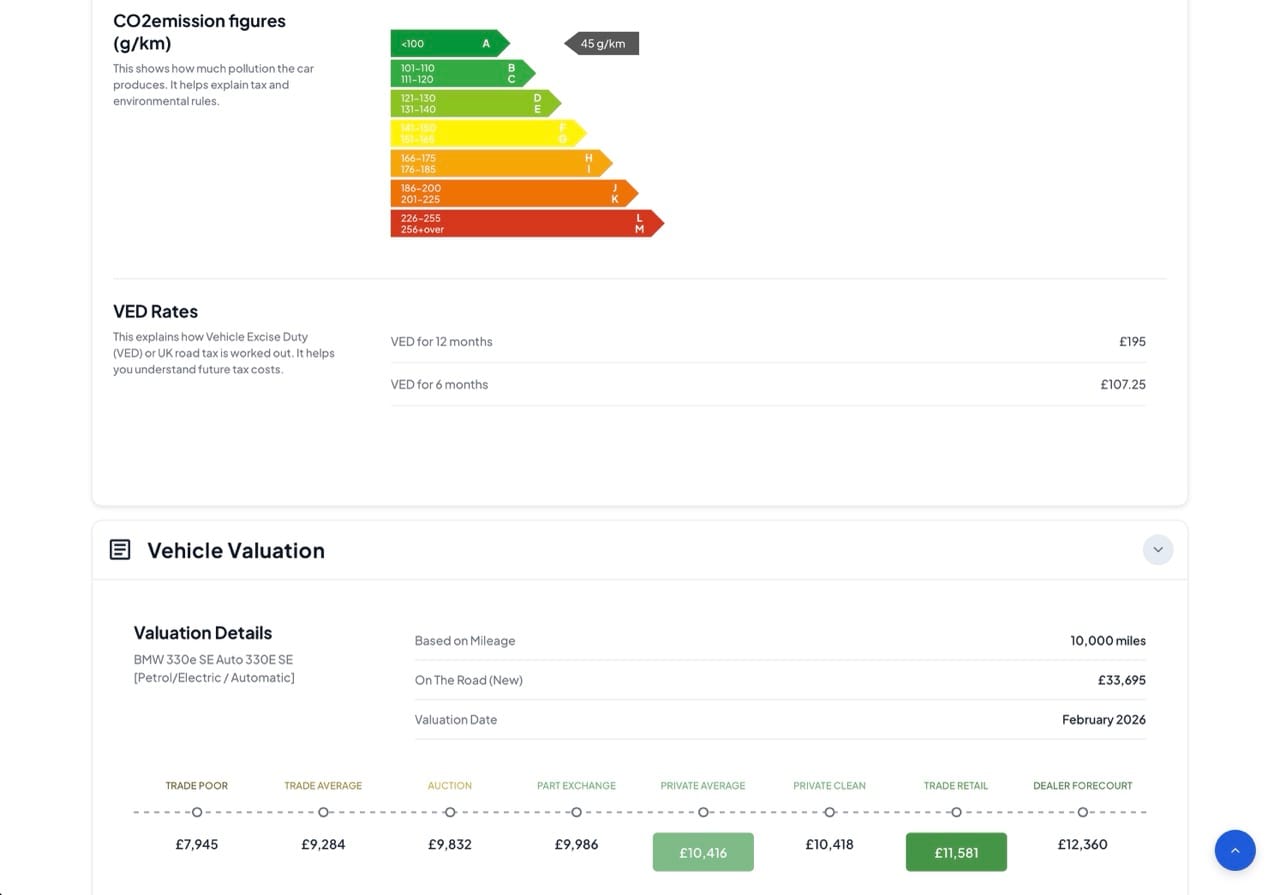This screenshot has height=895, width=1280.
Task: Click the Vehicle Valuation heading
Action: click(x=236, y=550)
